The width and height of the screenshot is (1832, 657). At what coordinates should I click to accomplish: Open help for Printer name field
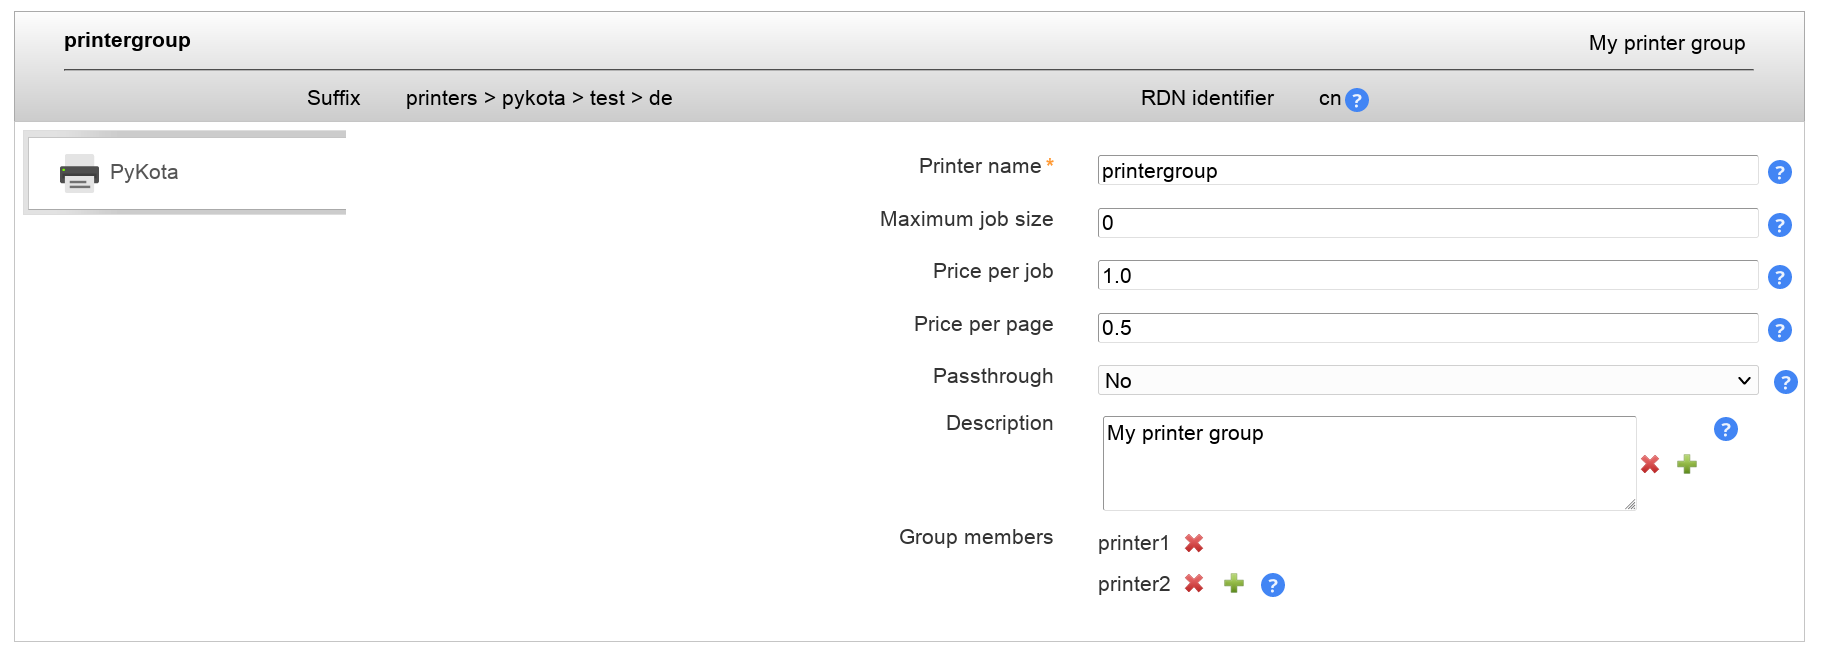[x=1779, y=172]
